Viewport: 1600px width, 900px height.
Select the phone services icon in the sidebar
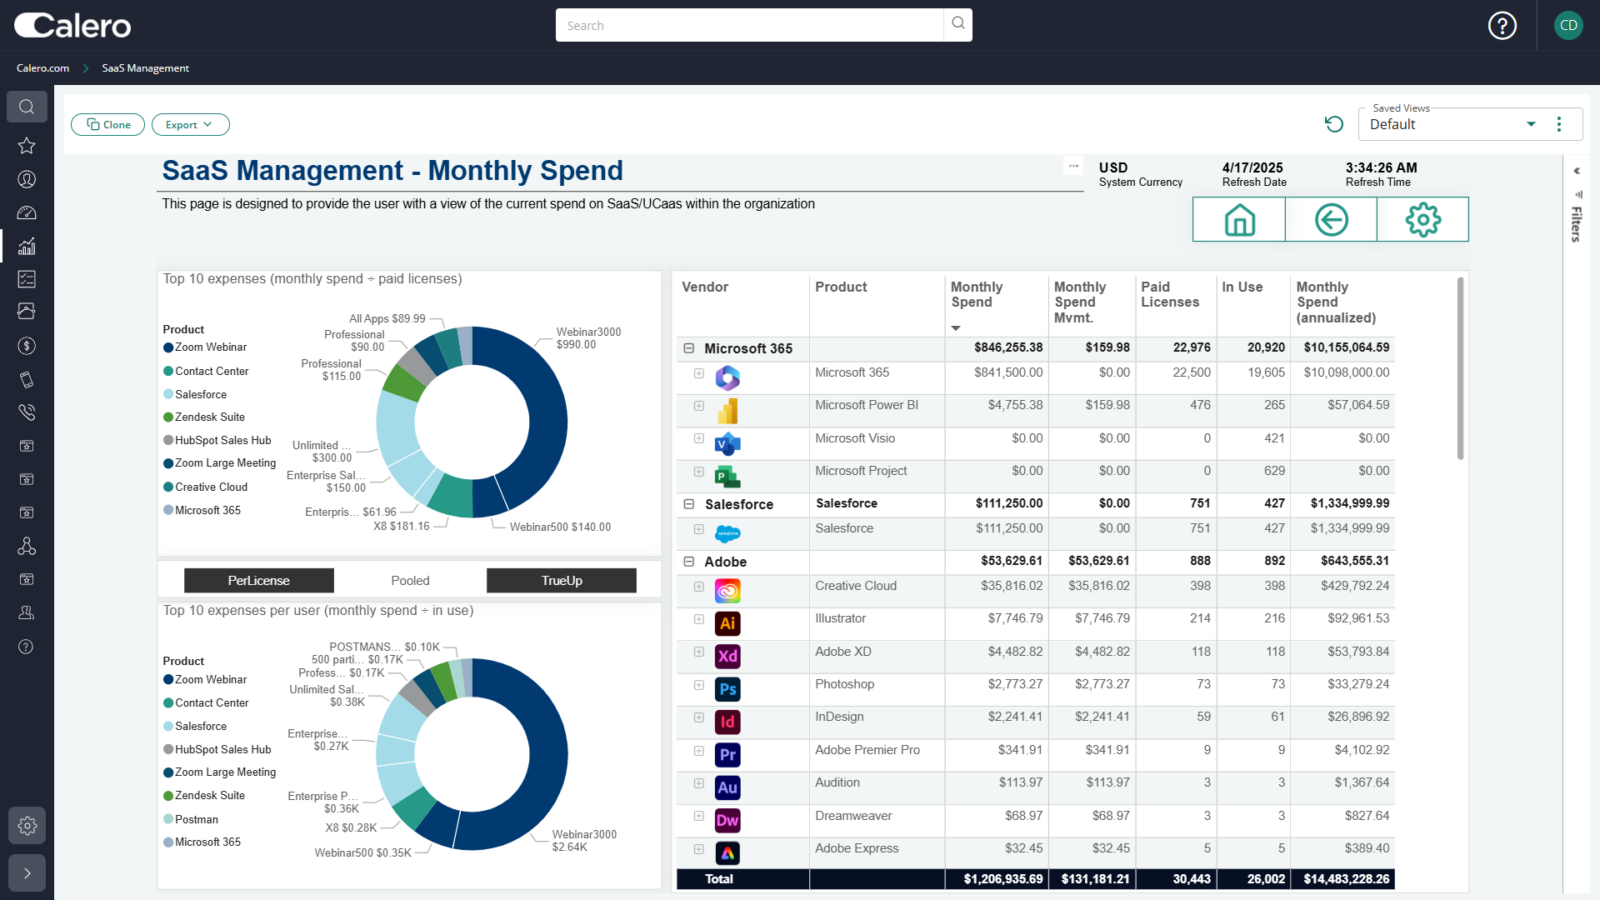click(x=27, y=412)
